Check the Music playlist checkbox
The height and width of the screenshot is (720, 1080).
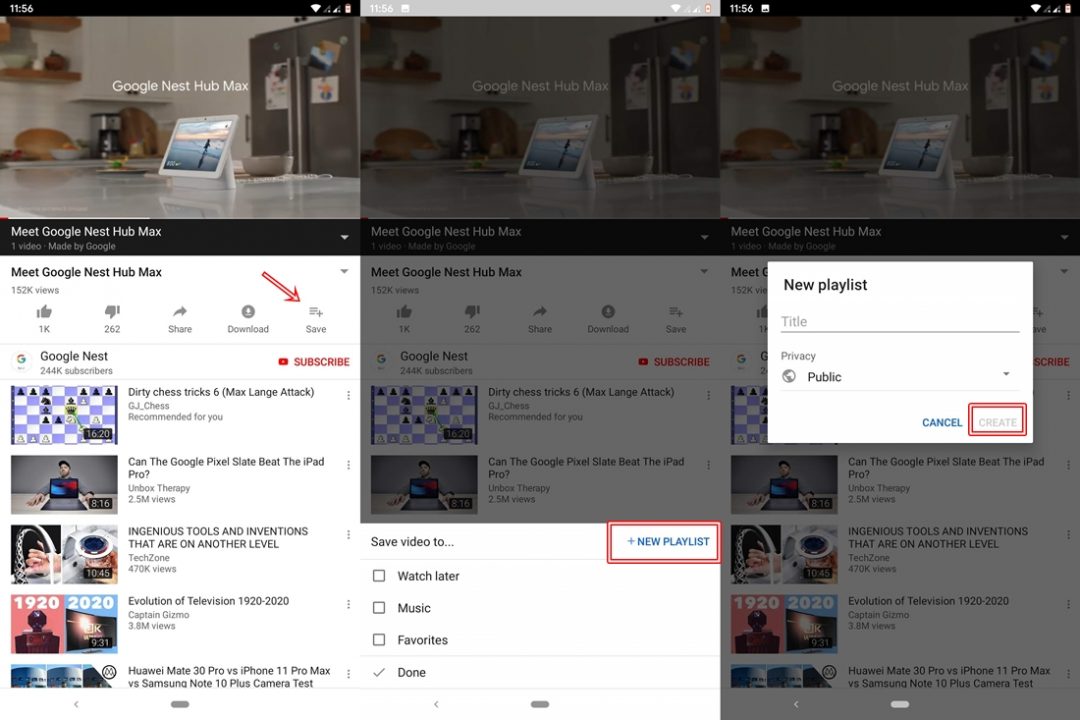click(379, 608)
